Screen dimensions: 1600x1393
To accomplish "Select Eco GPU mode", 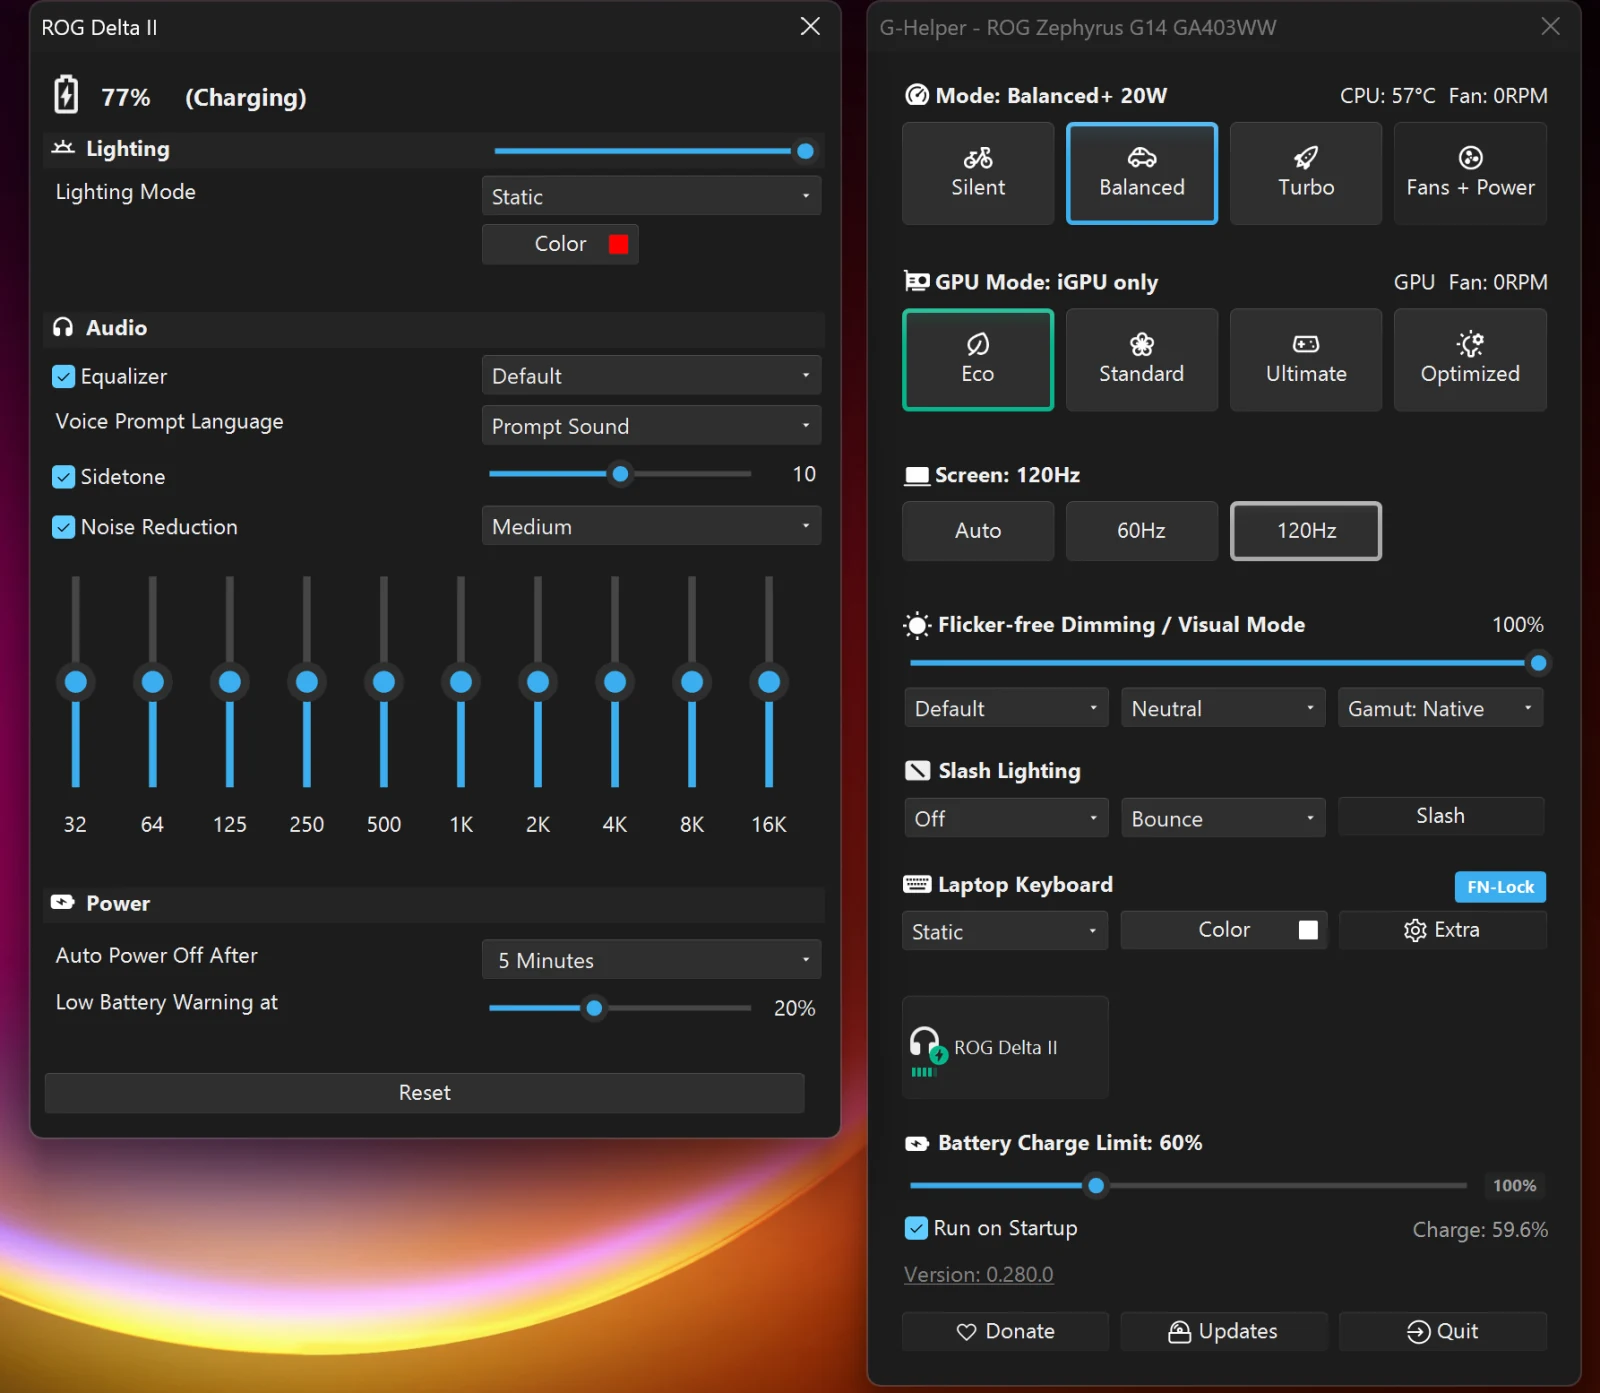I will [978, 359].
